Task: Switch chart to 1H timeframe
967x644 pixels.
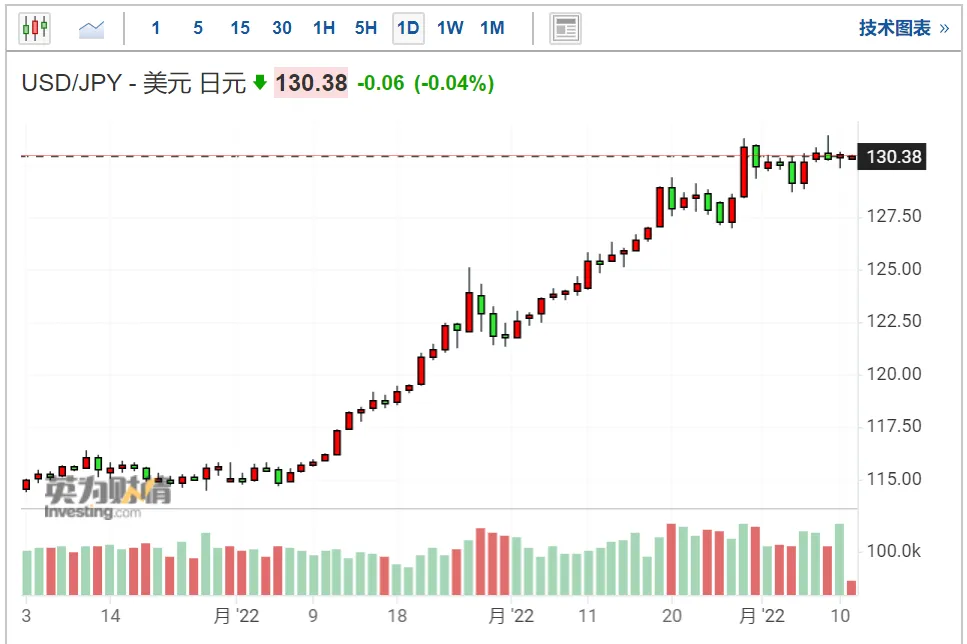Action: [324, 28]
